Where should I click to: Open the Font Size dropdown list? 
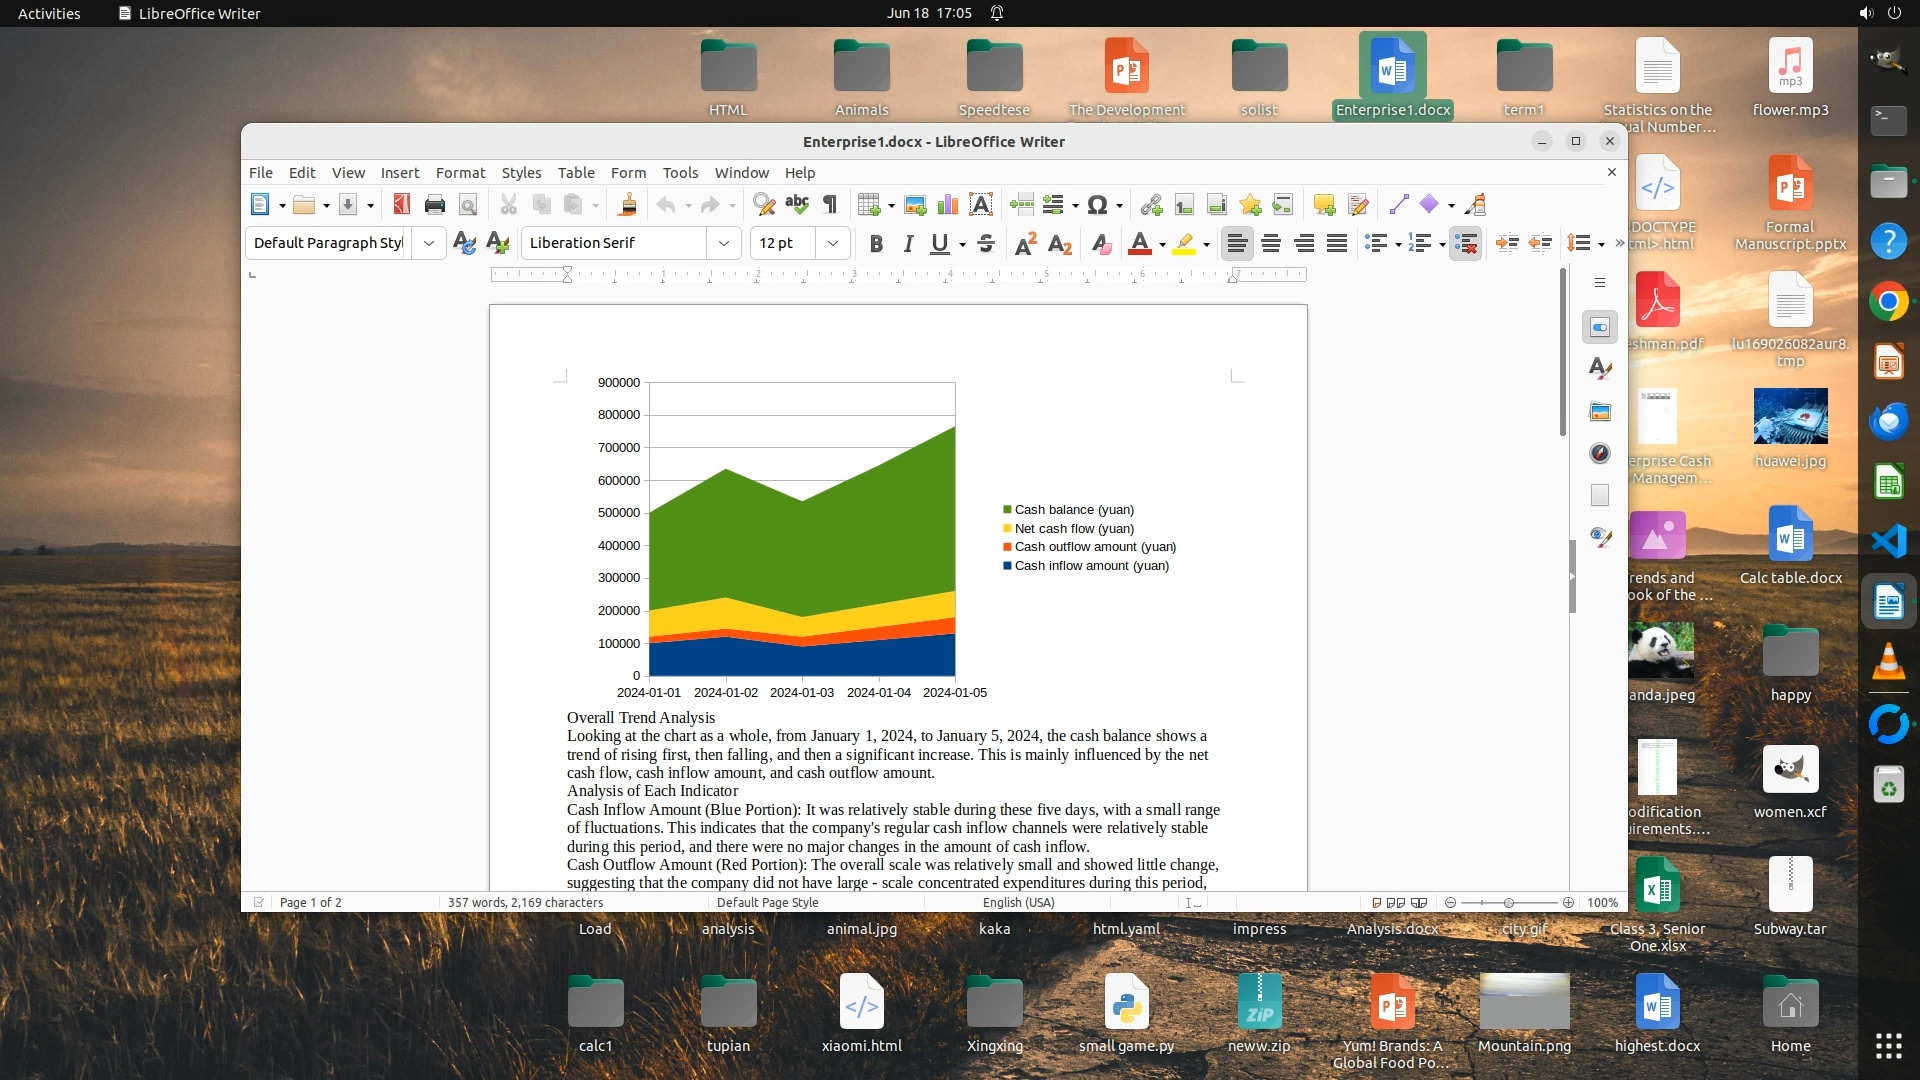point(832,243)
